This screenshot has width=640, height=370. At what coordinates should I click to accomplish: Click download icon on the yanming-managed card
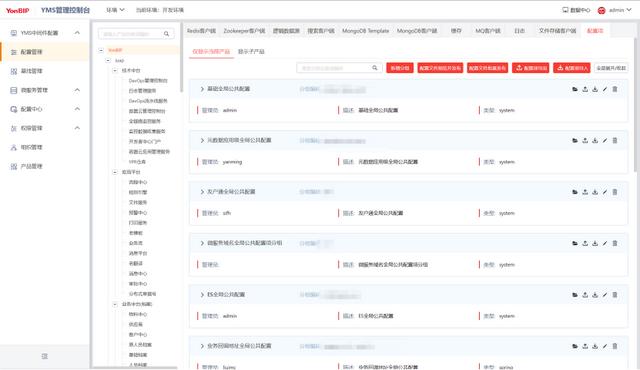click(595, 140)
